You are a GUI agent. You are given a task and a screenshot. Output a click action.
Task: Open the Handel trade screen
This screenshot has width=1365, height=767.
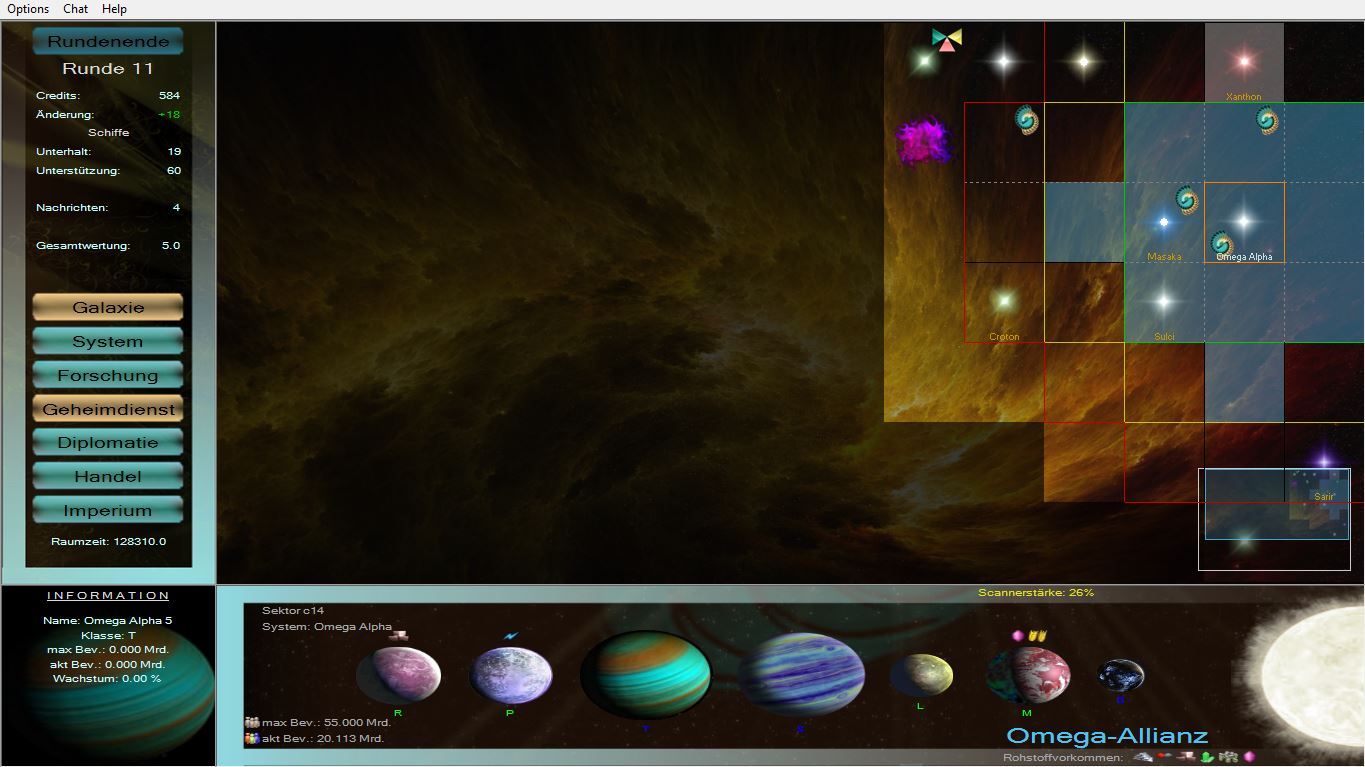[x=108, y=476]
